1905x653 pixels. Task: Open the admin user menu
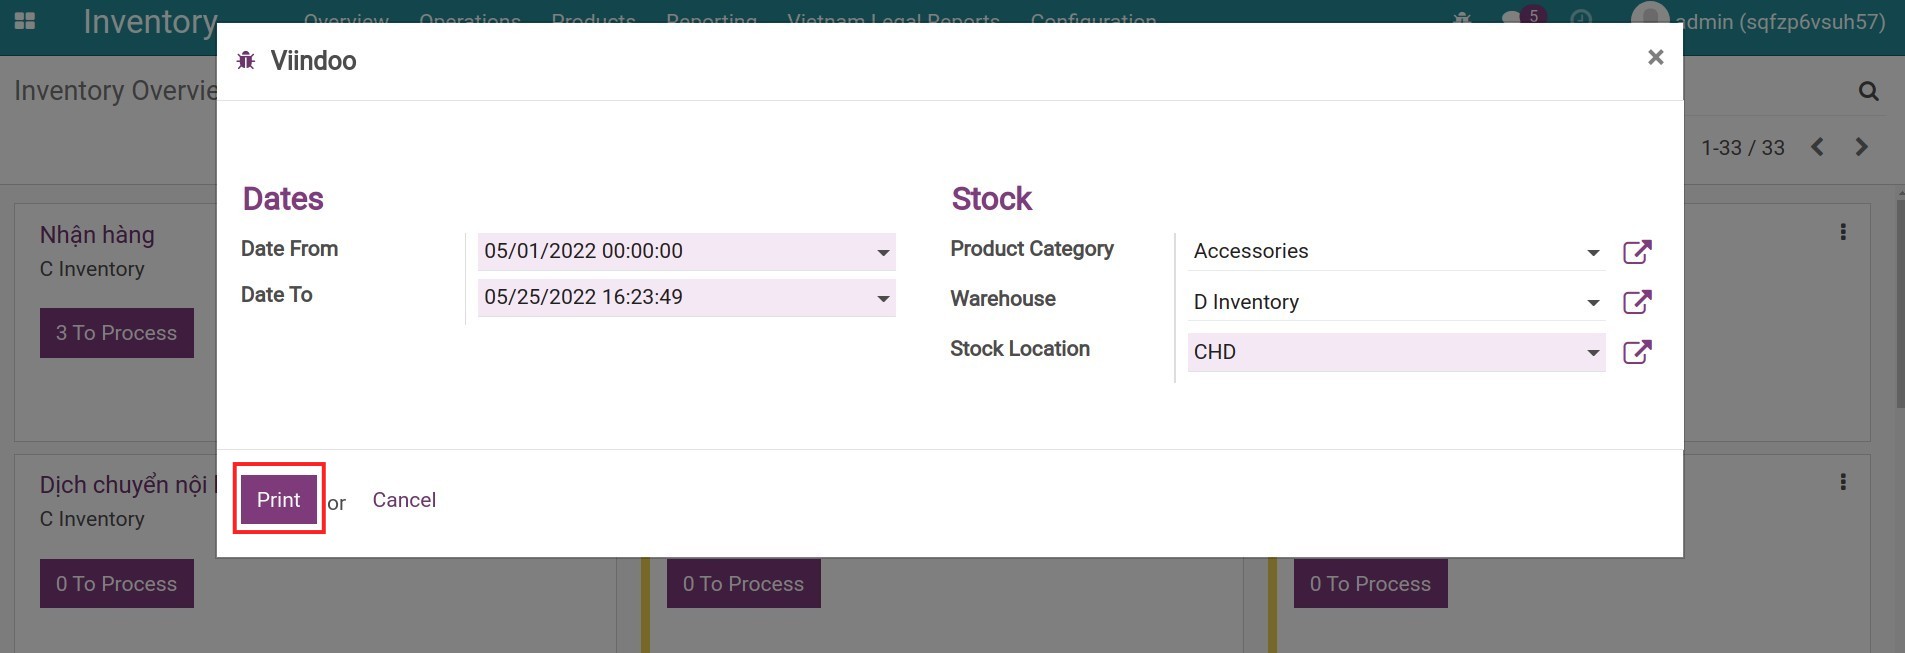click(1759, 19)
